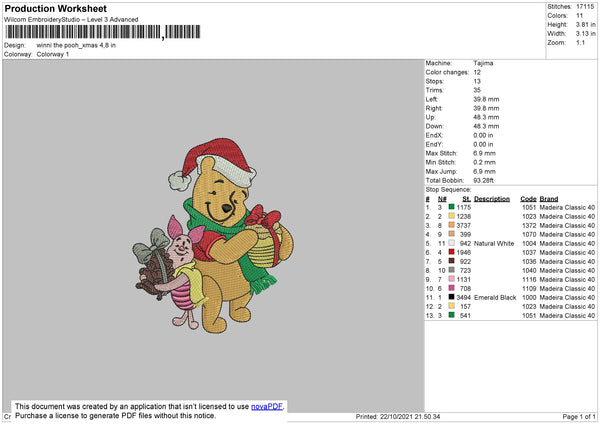Click the Code column header
The height and width of the screenshot is (424, 600).
pos(528,199)
